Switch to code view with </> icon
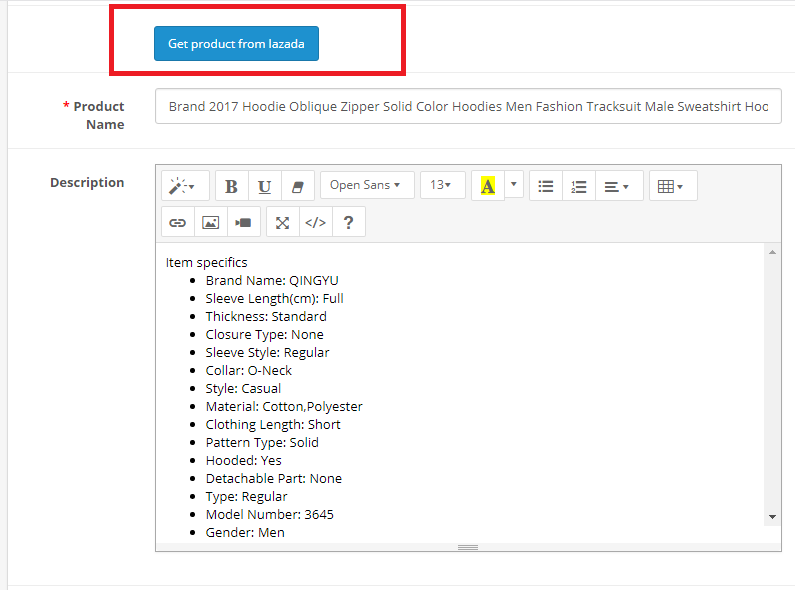 tap(315, 222)
